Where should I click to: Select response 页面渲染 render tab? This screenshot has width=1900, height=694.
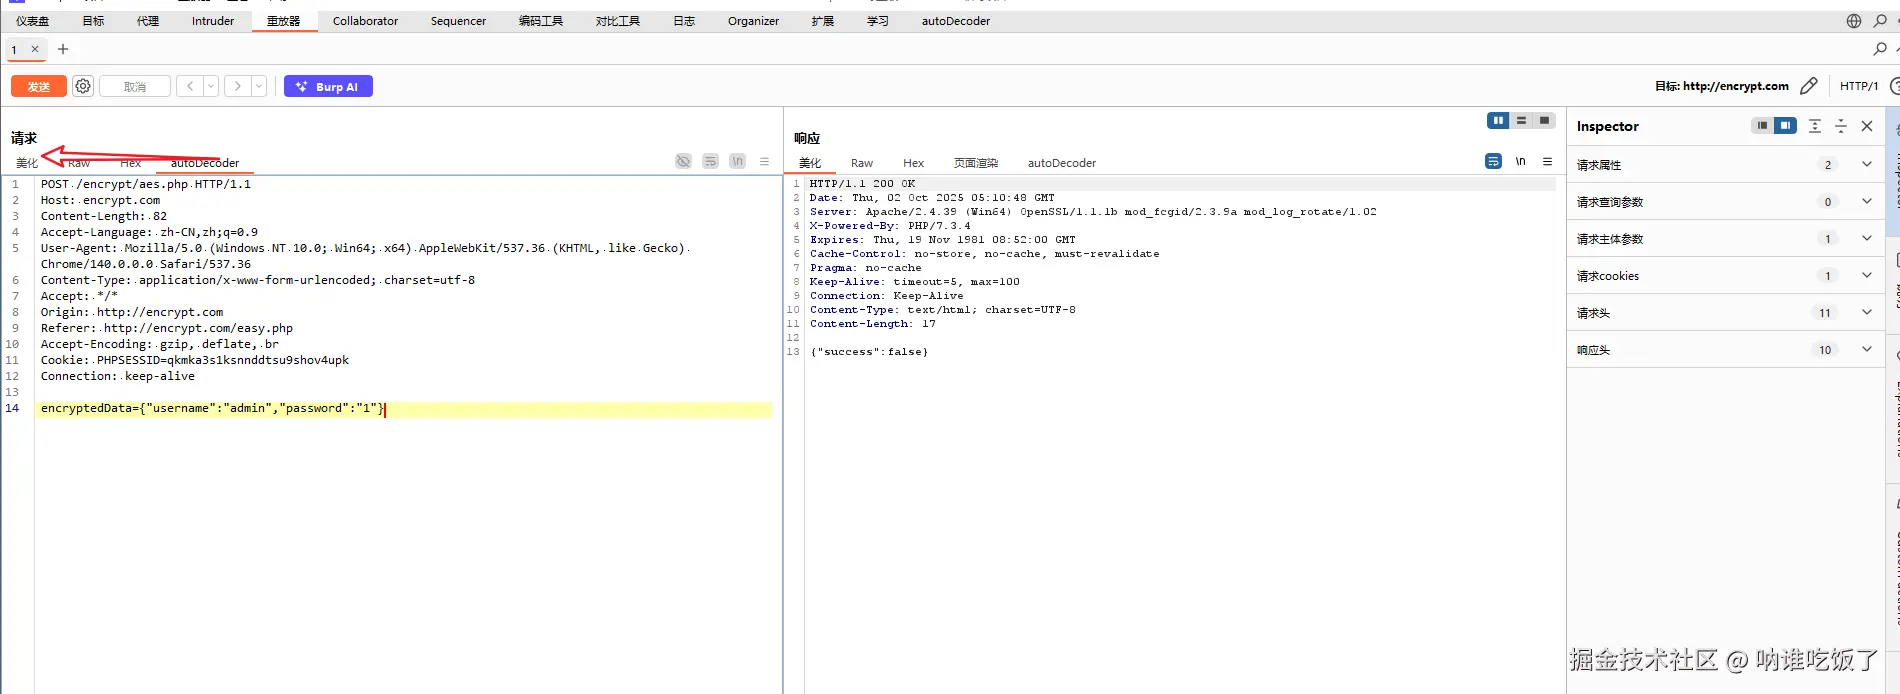coord(976,163)
